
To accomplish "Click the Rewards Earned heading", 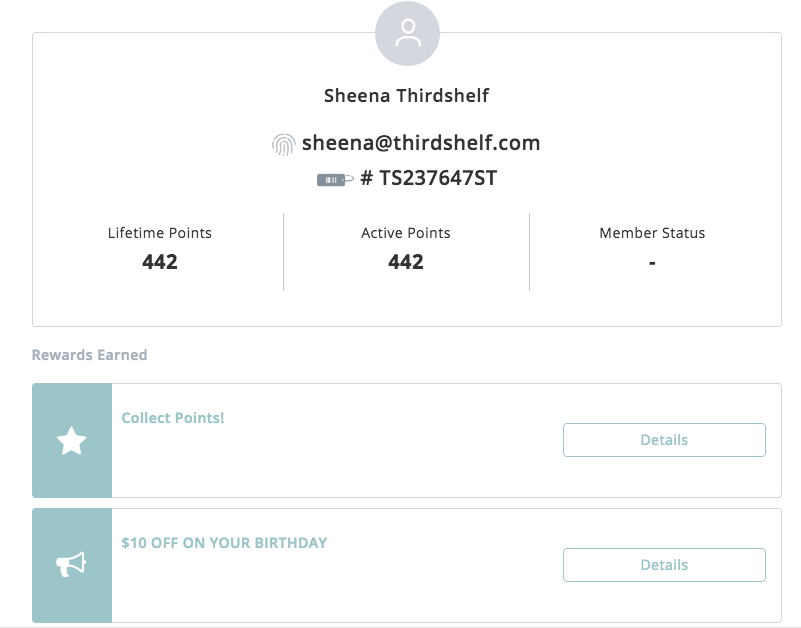I will click(x=89, y=355).
